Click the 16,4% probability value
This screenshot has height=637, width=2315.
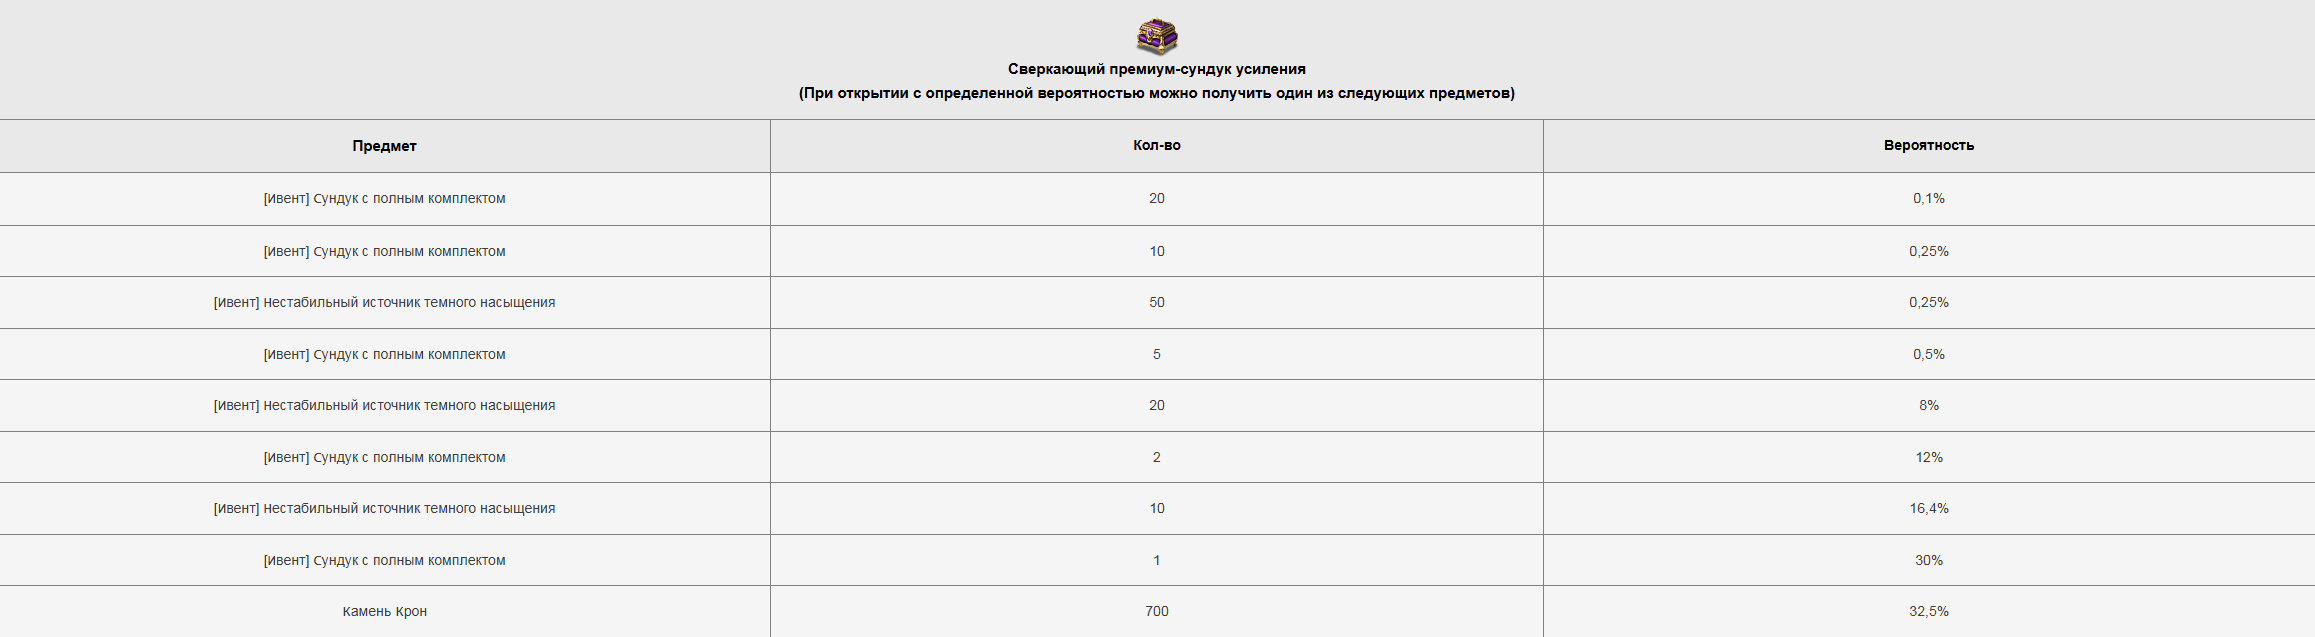(x=1928, y=508)
